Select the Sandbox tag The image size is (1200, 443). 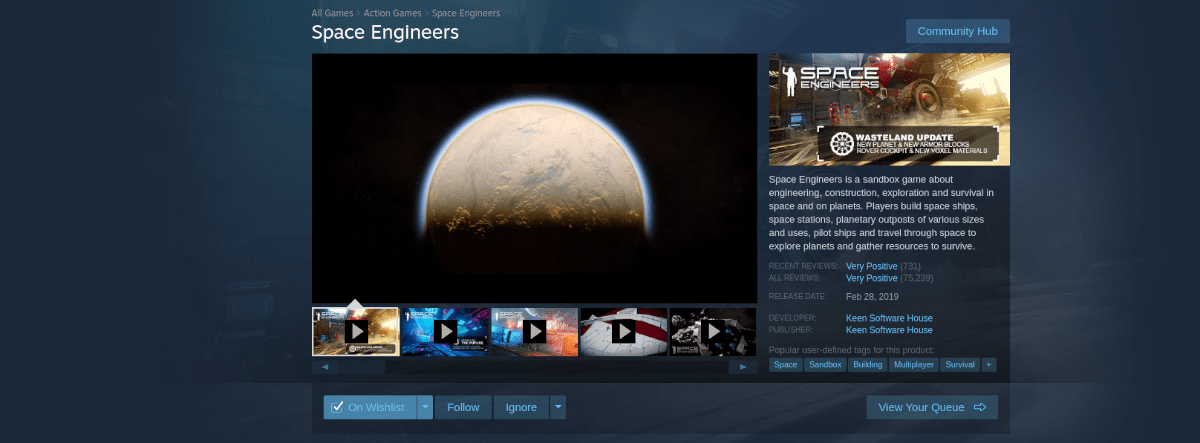coord(824,365)
